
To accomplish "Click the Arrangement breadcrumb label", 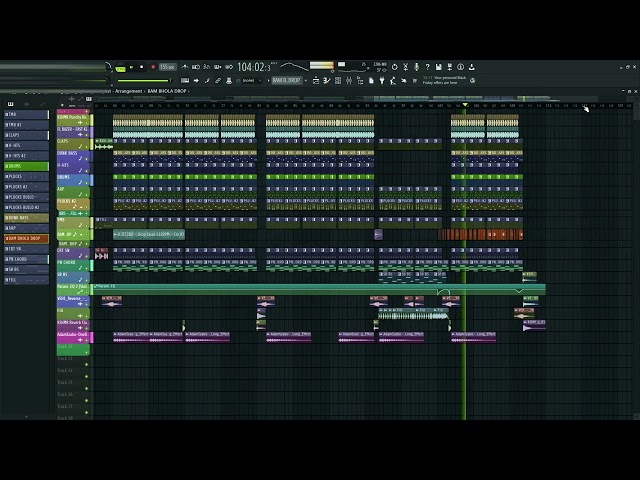I will (128, 91).
